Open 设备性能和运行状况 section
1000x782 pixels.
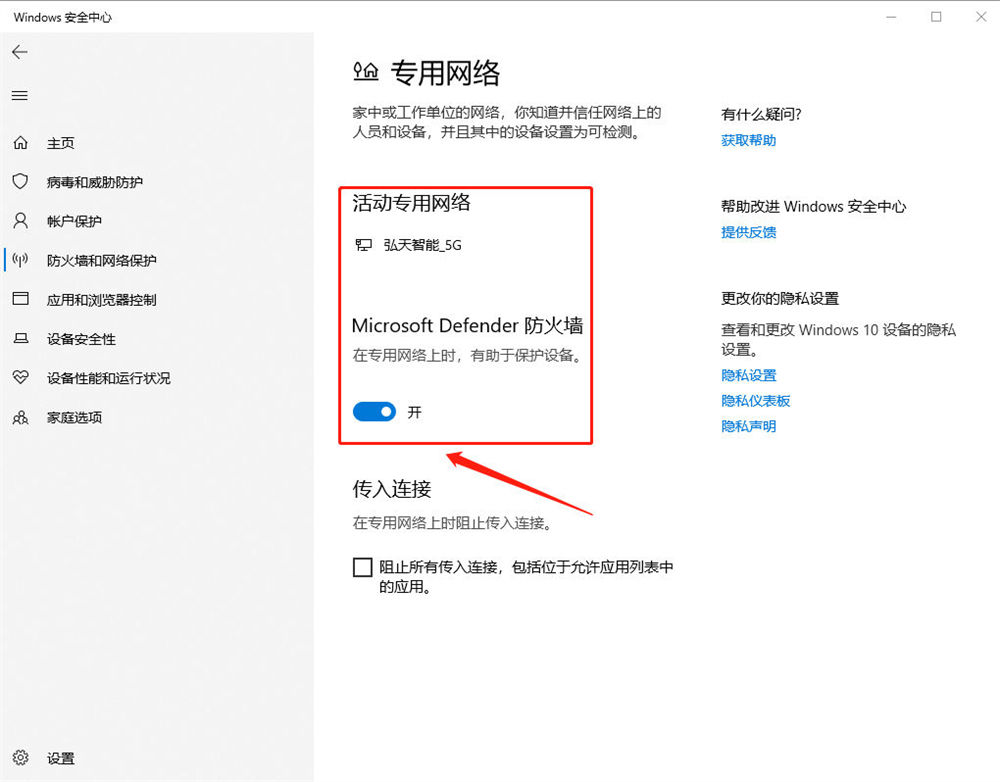pos(108,378)
